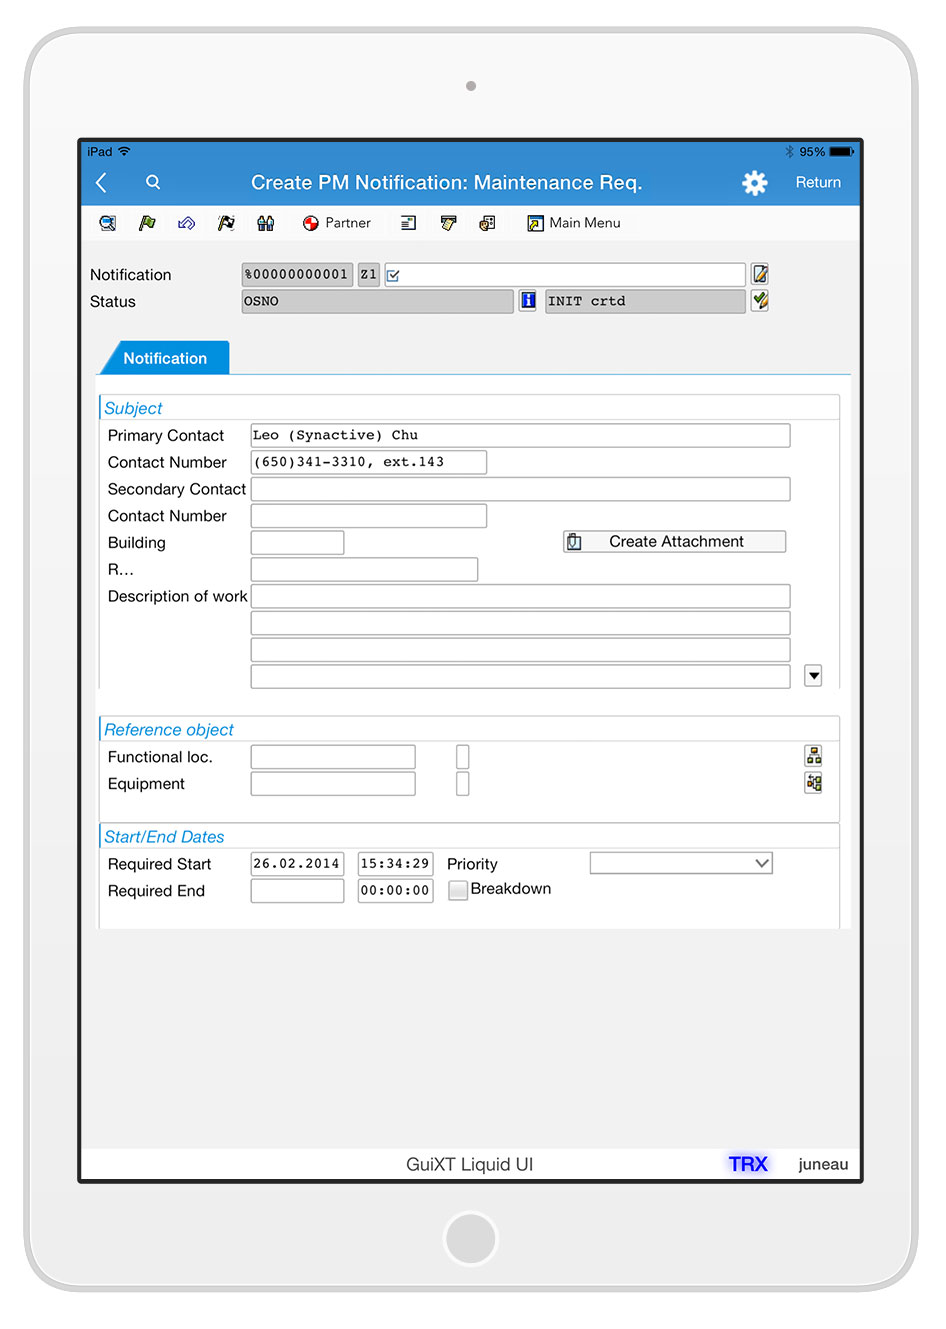Image resolution: width=946 pixels, height=1329 pixels.
Task: Click the Create Attachment button
Action: click(674, 542)
